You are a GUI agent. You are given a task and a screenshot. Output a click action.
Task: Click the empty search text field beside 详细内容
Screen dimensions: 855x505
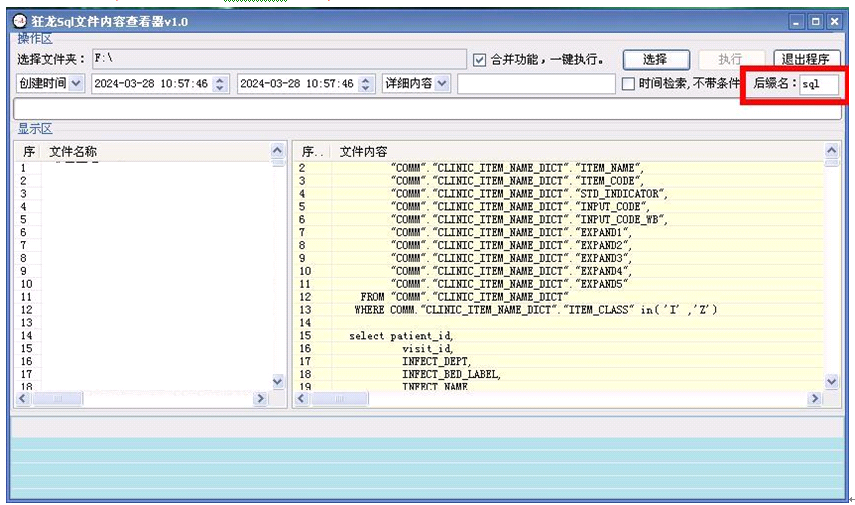coord(536,83)
